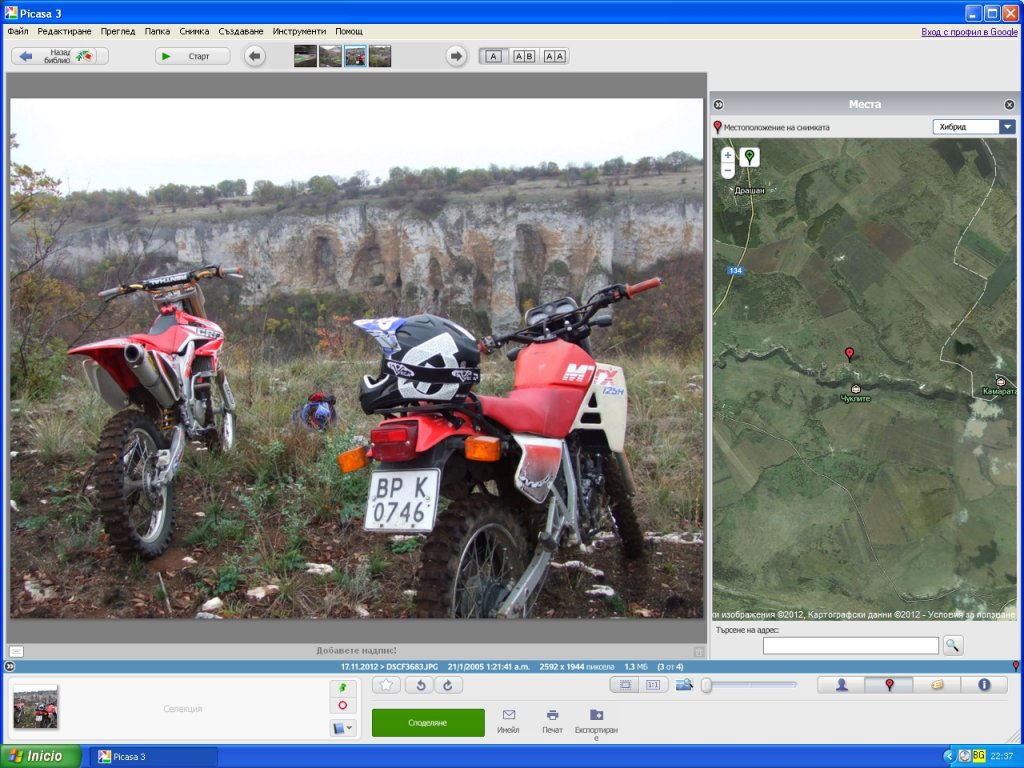This screenshot has height=768, width=1024.
Task: Open Инструменти menu
Action: pyautogui.click(x=299, y=31)
